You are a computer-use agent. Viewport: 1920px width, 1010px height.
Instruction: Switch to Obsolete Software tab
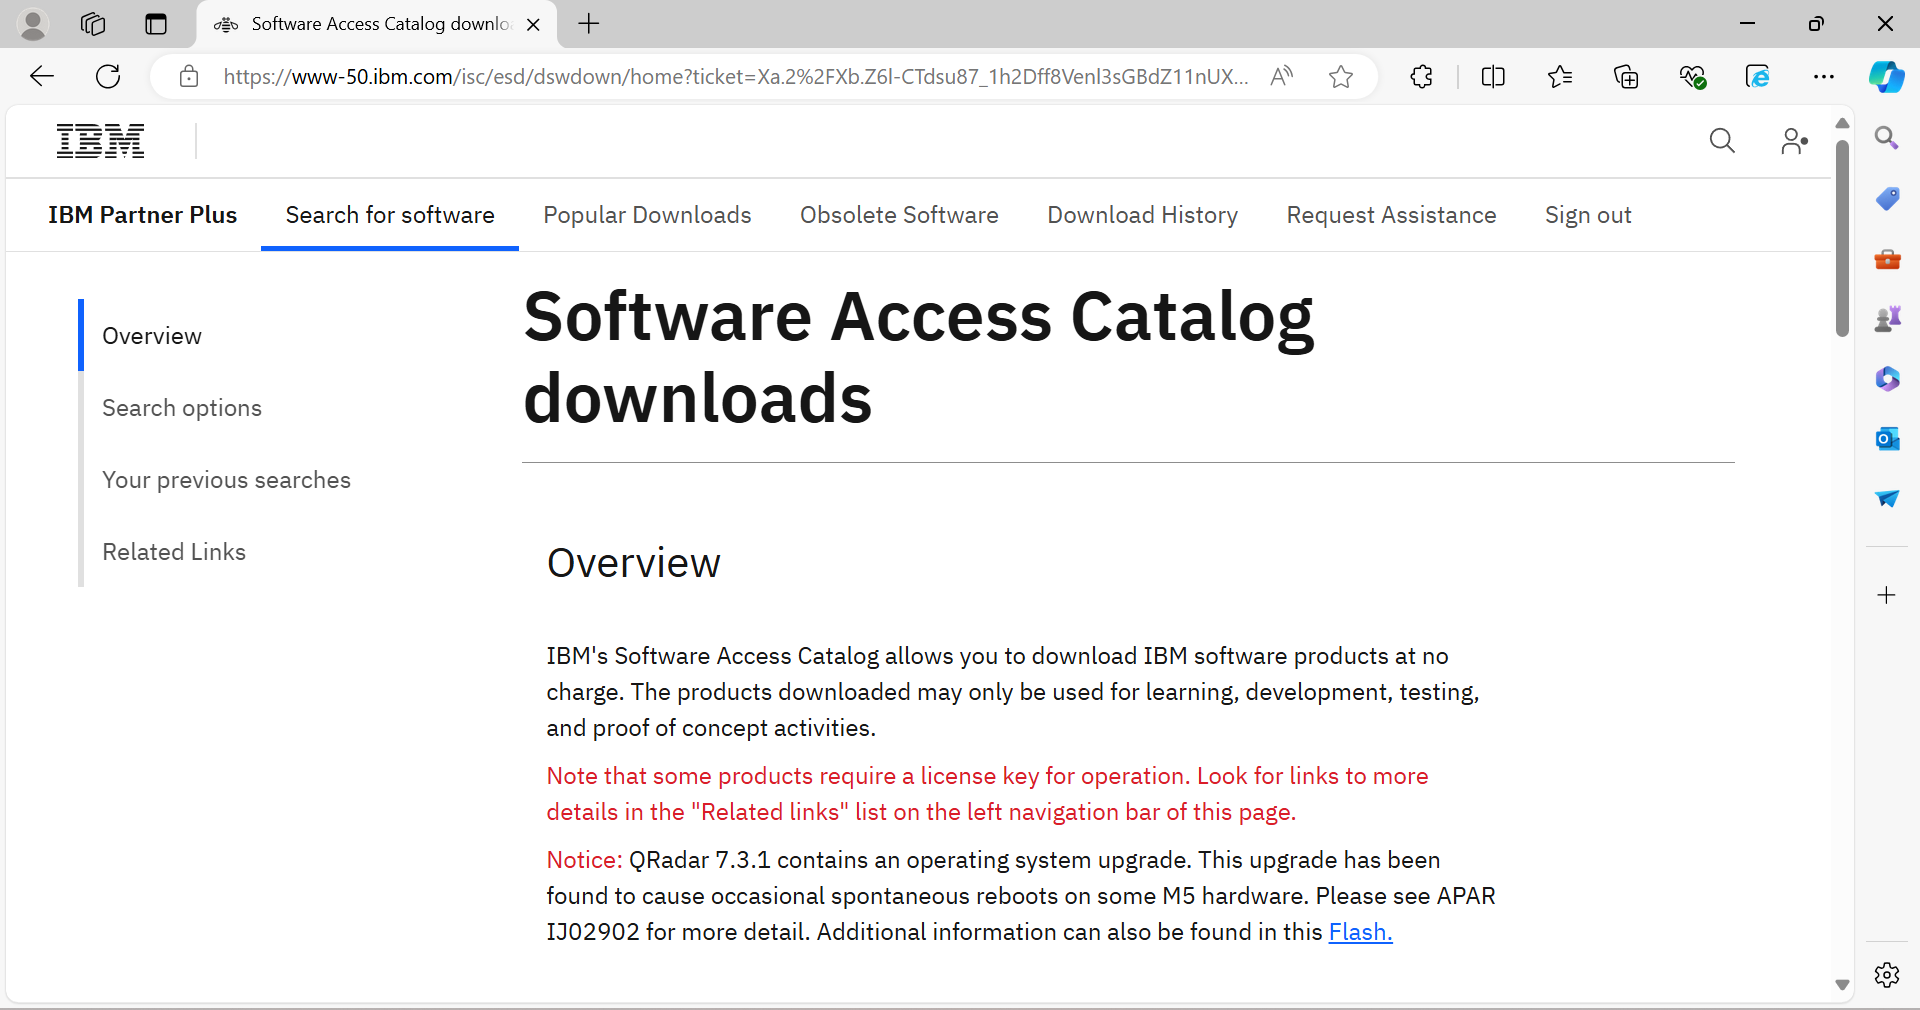[899, 215]
